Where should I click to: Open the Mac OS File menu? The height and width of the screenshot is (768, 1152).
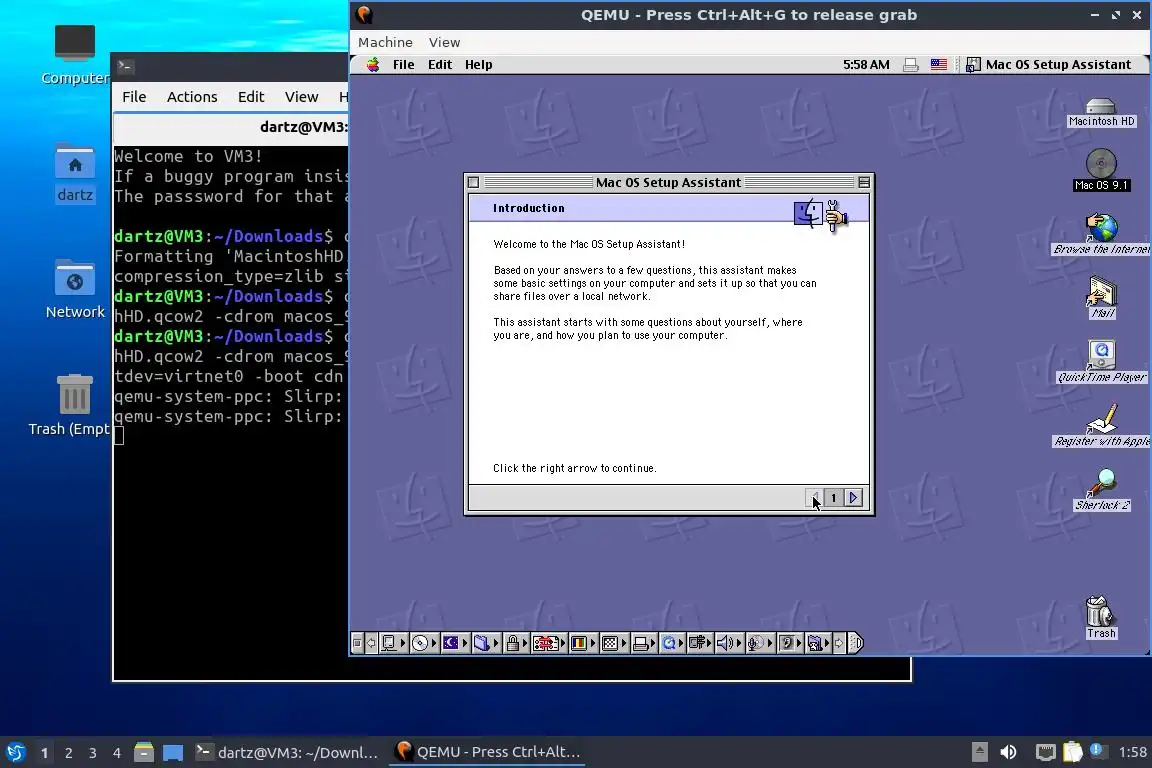[403, 65]
